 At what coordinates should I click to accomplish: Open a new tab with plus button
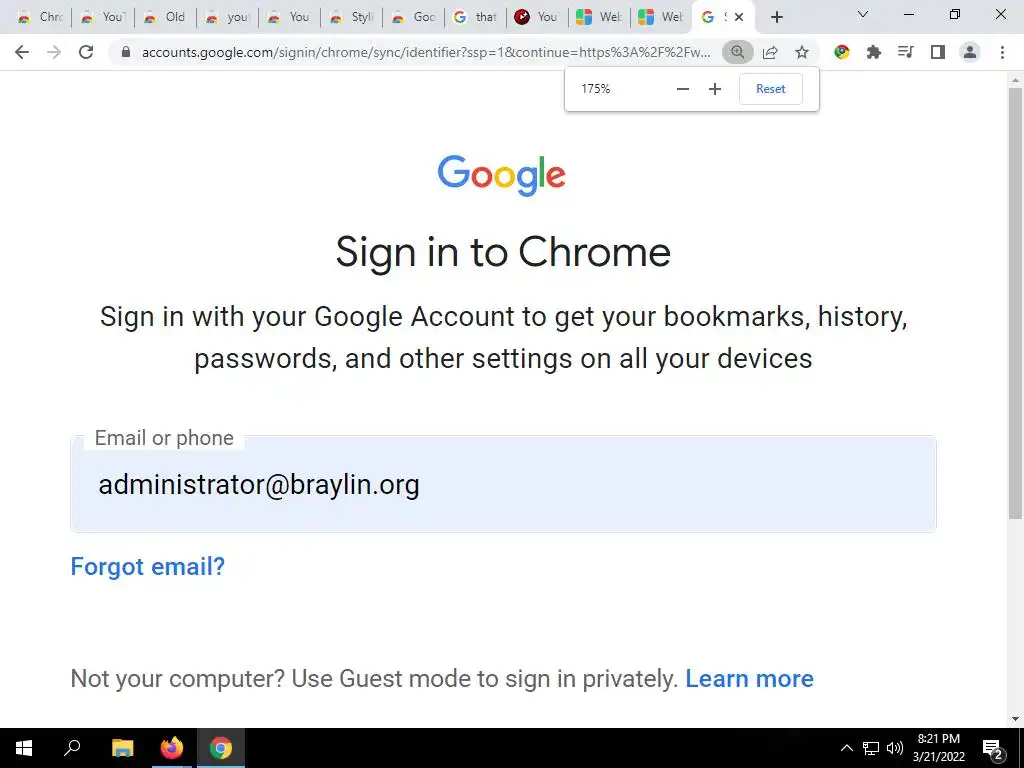(x=776, y=17)
